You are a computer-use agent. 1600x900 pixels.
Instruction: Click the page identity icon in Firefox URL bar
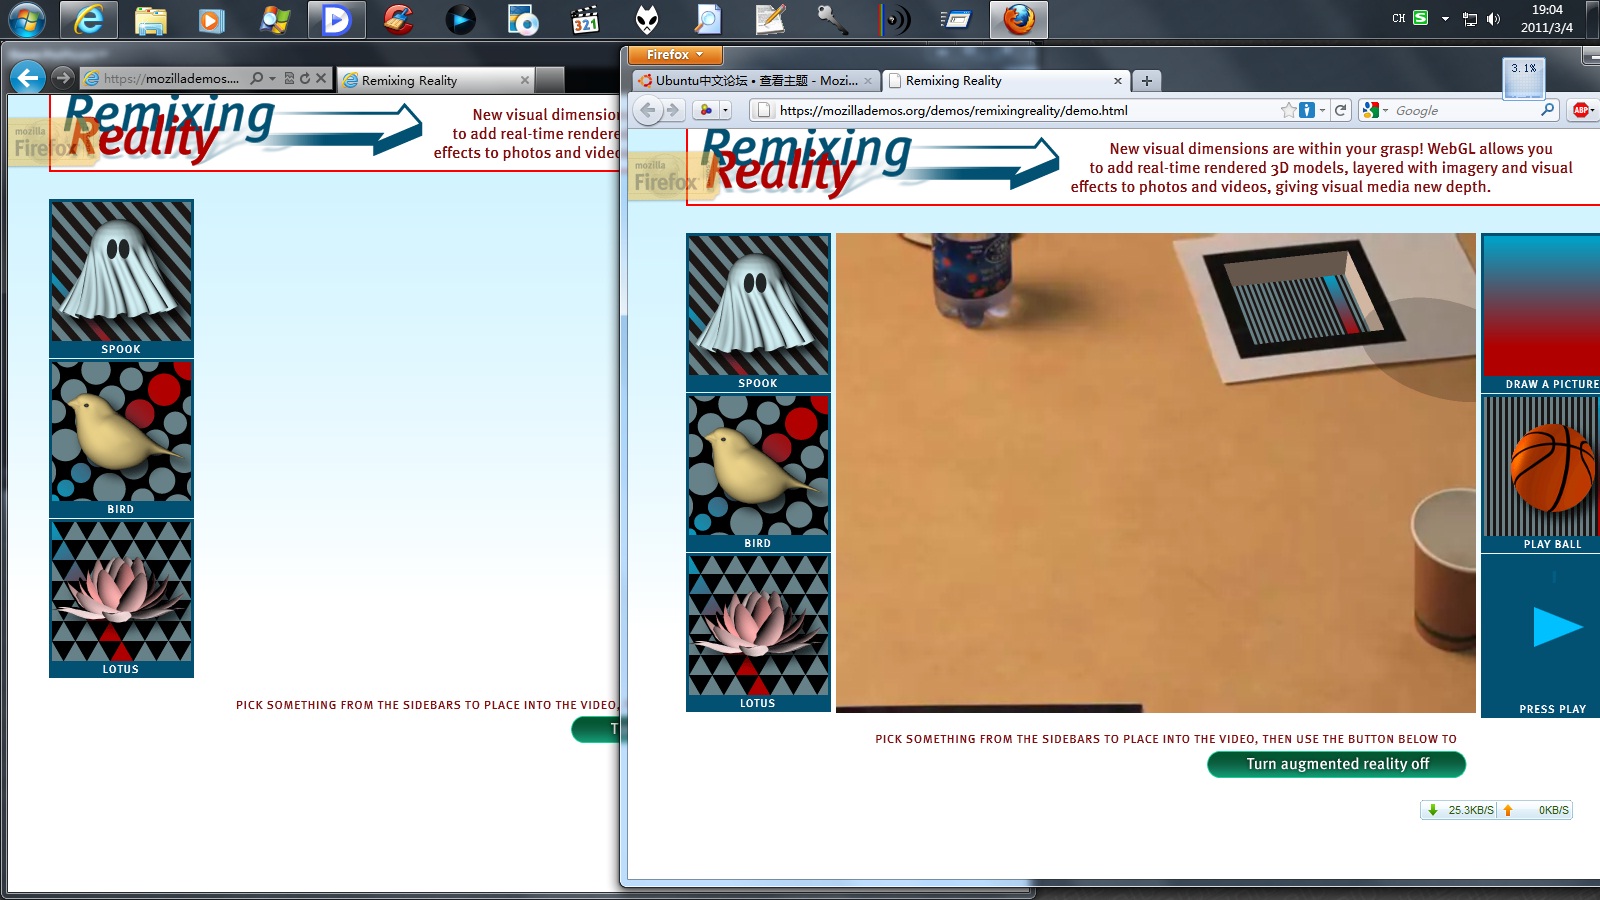click(x=765, y=110)
